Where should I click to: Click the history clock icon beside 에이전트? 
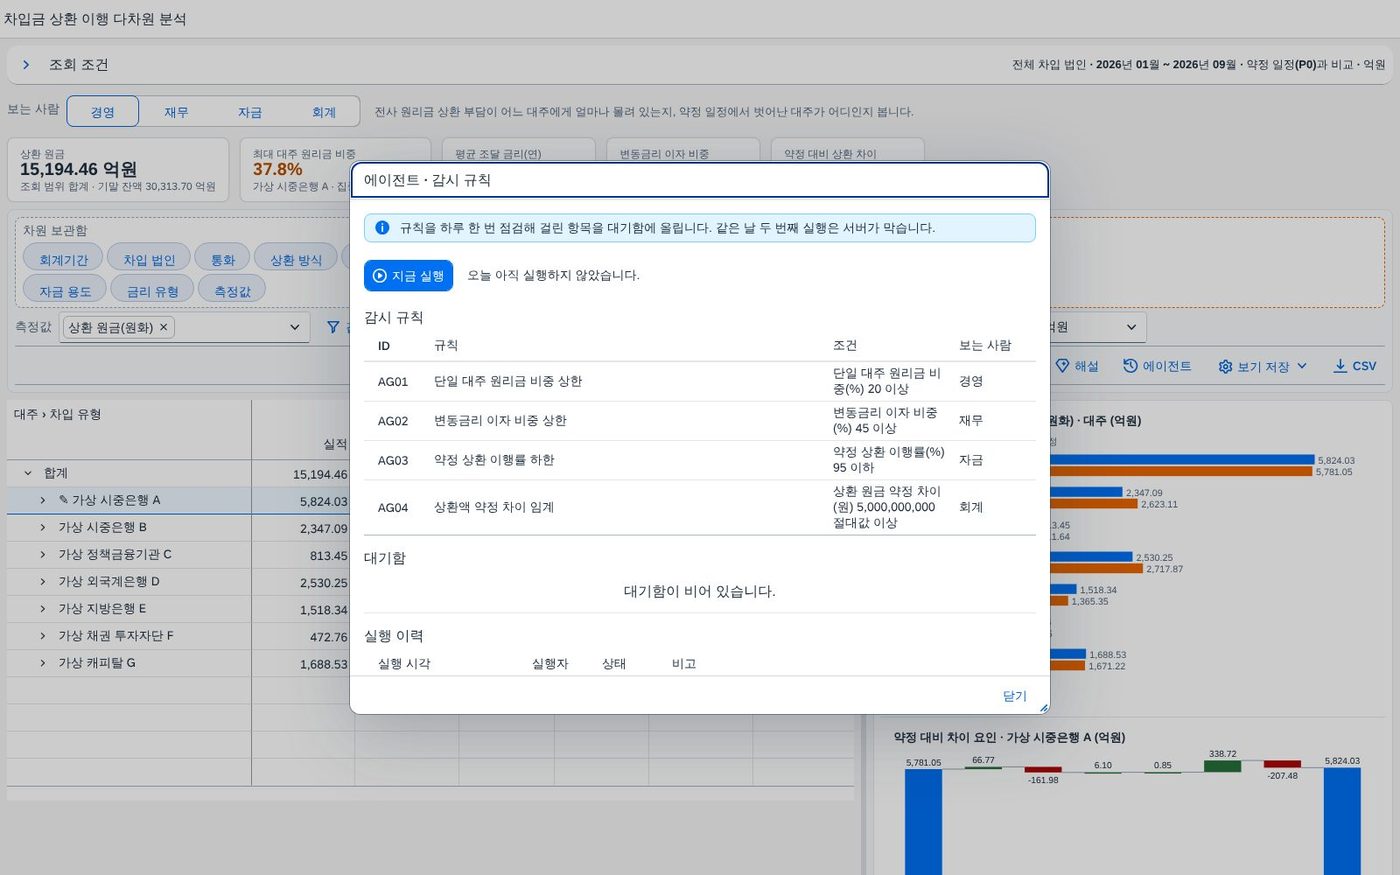click(x=1130, y=366)
